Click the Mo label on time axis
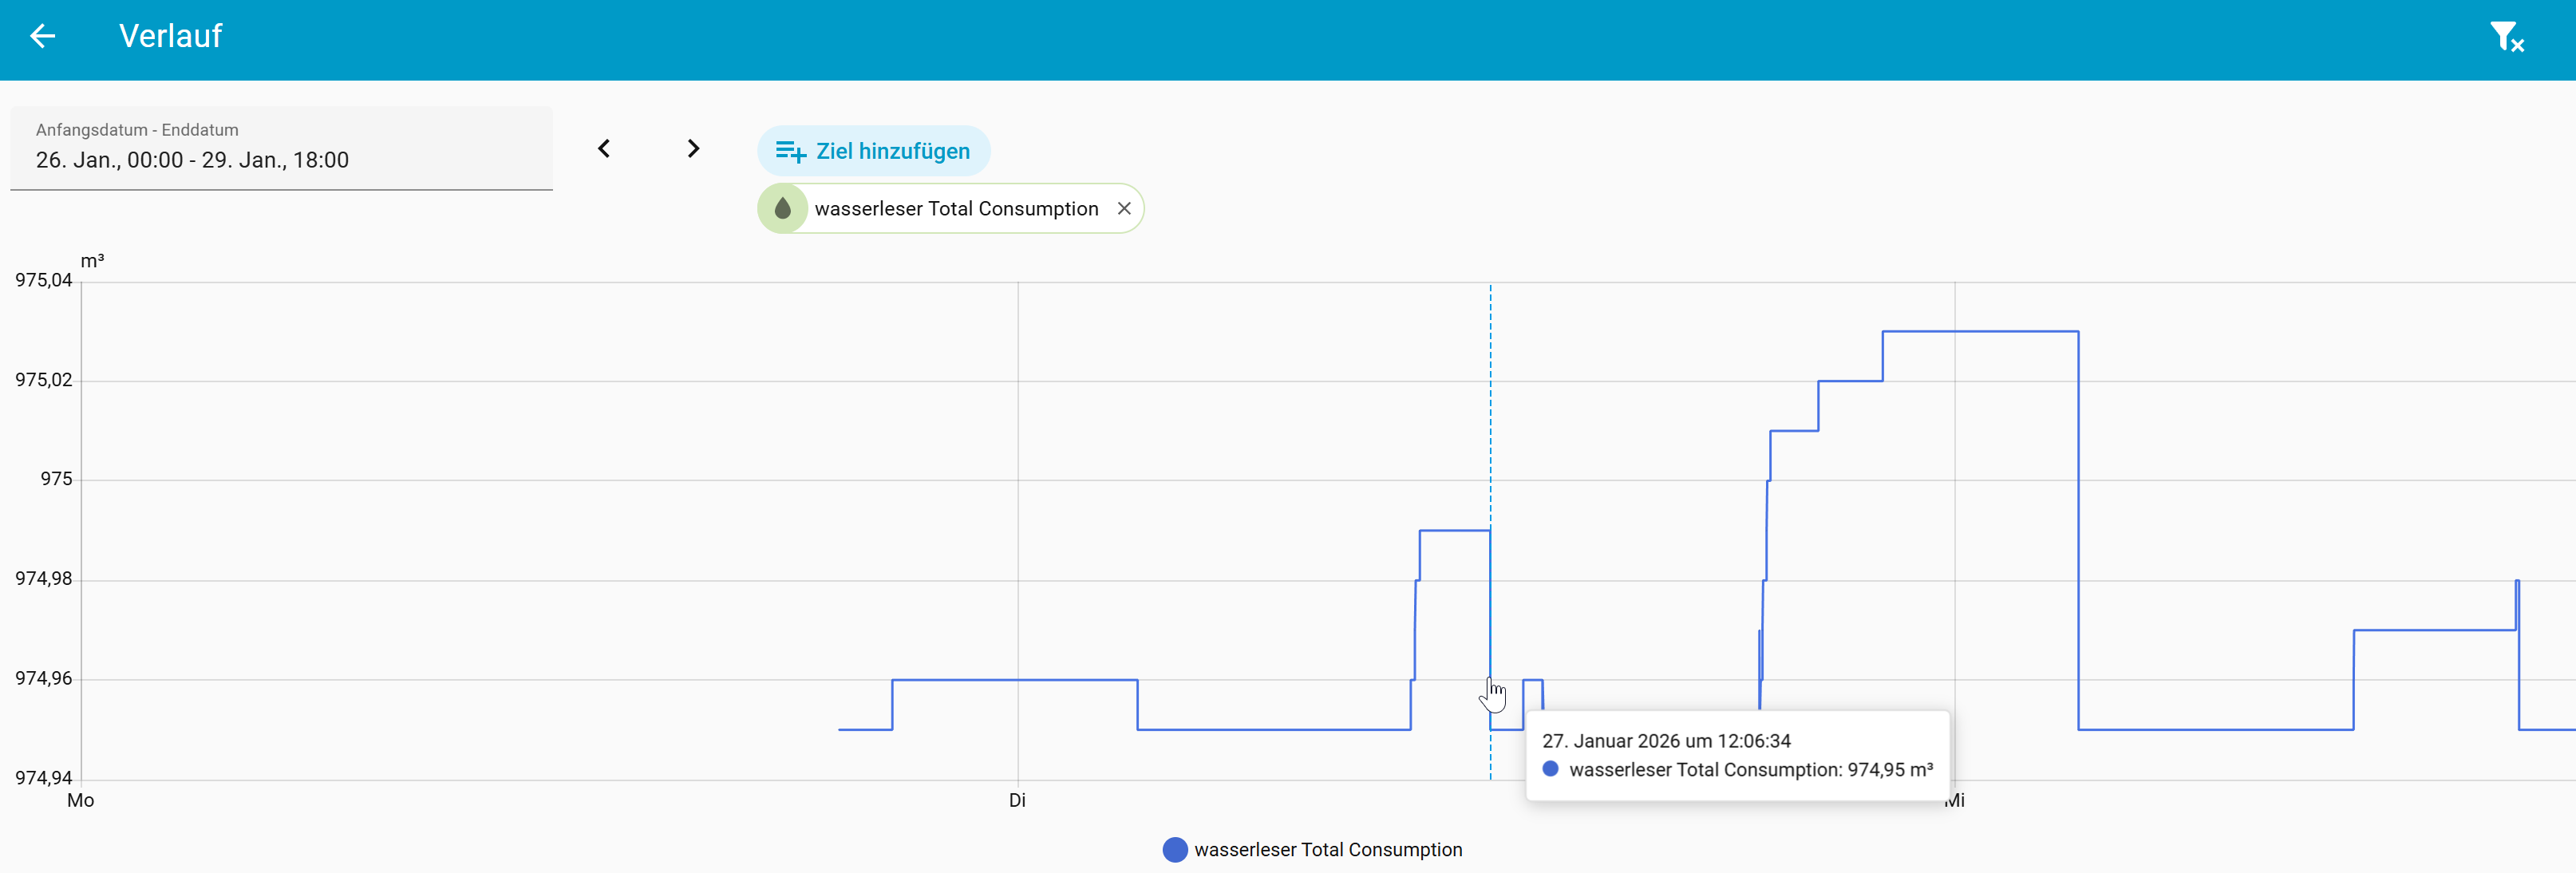Screen dimensions: 2576x873 [x=81, y=800]
